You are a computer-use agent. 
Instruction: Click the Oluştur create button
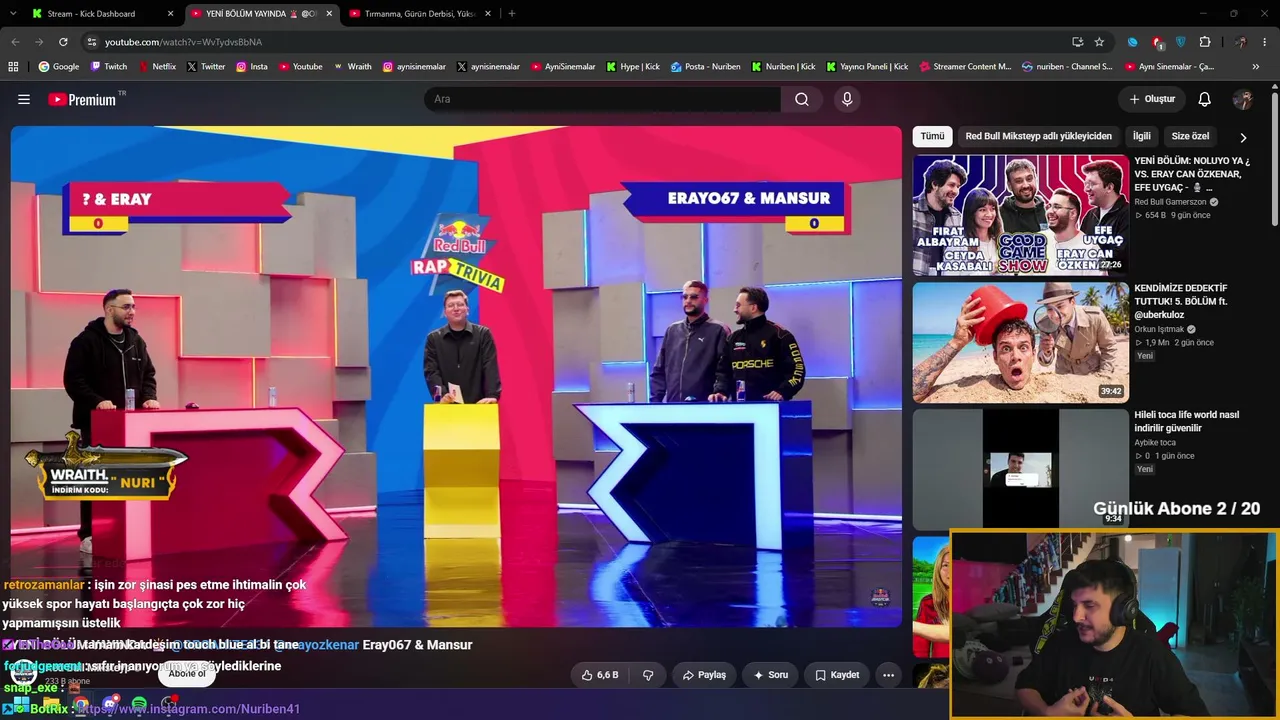(1152, 99)
